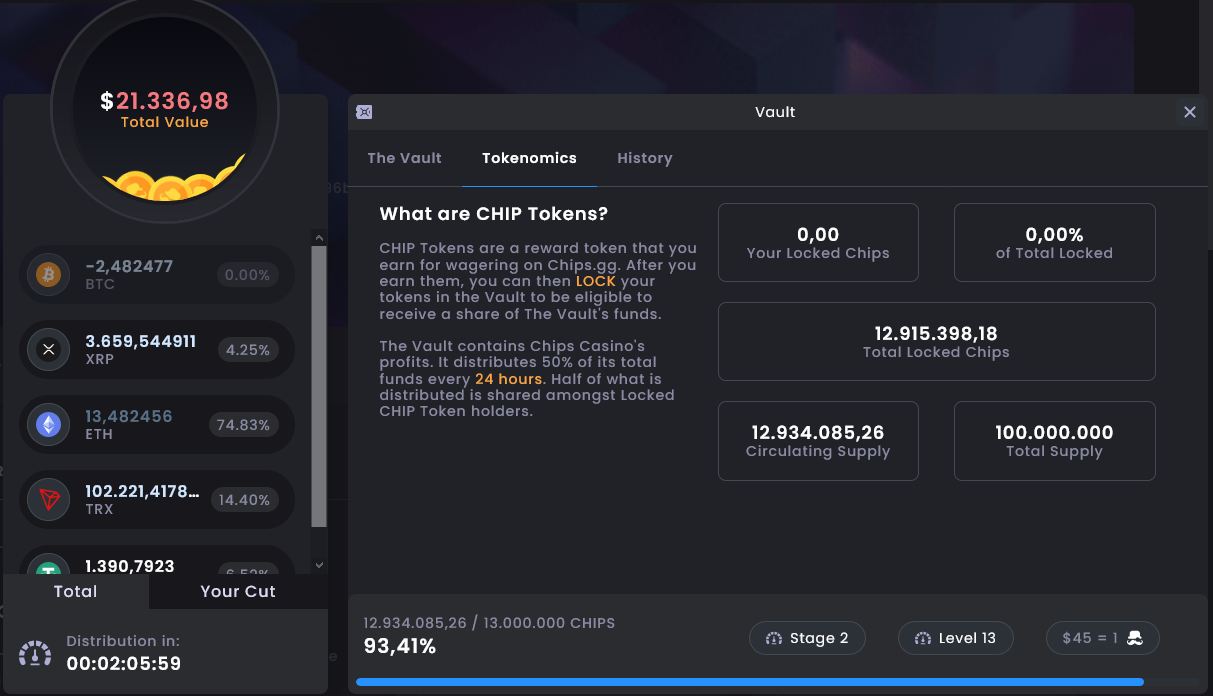Open the History tab
The height and width of the screenshot is (696, 1213).
pos(645,158)
